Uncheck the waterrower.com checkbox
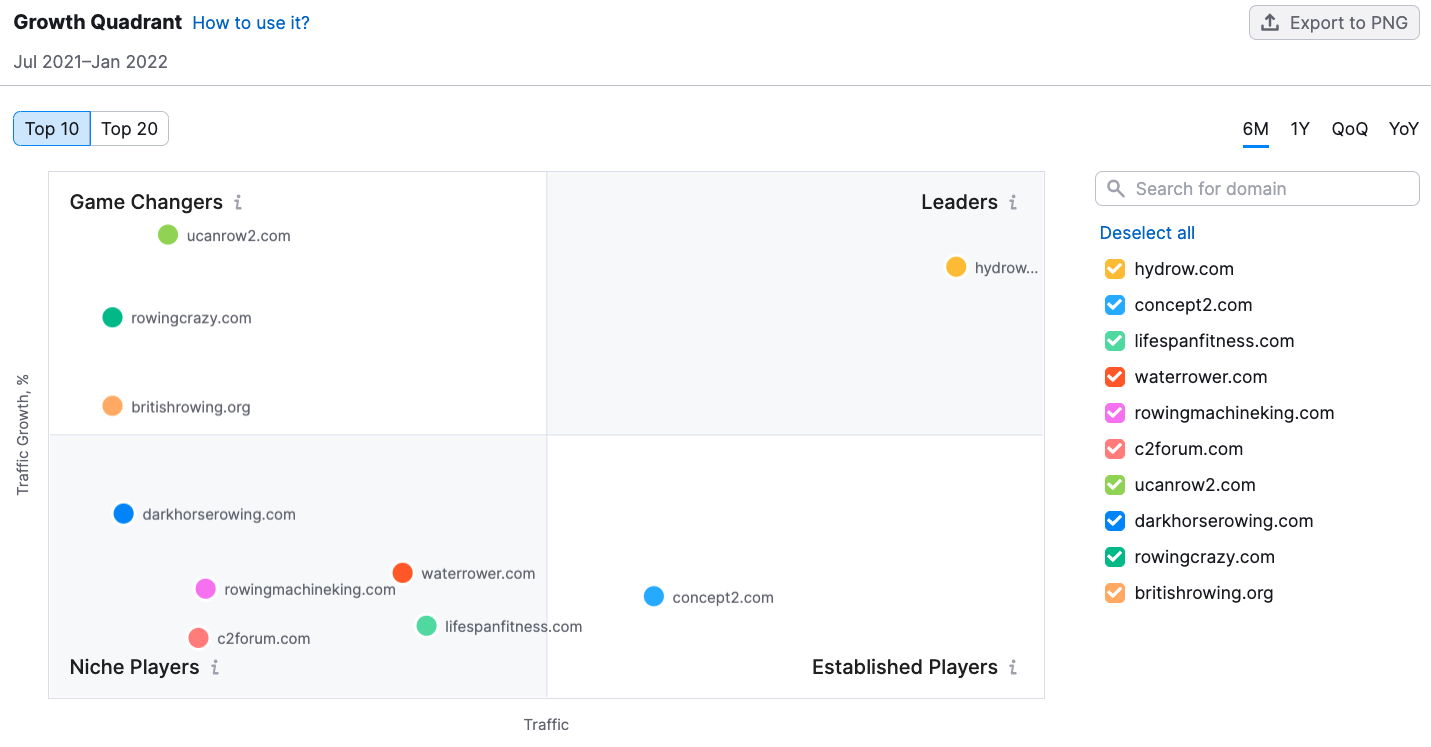 (1115, 377)
